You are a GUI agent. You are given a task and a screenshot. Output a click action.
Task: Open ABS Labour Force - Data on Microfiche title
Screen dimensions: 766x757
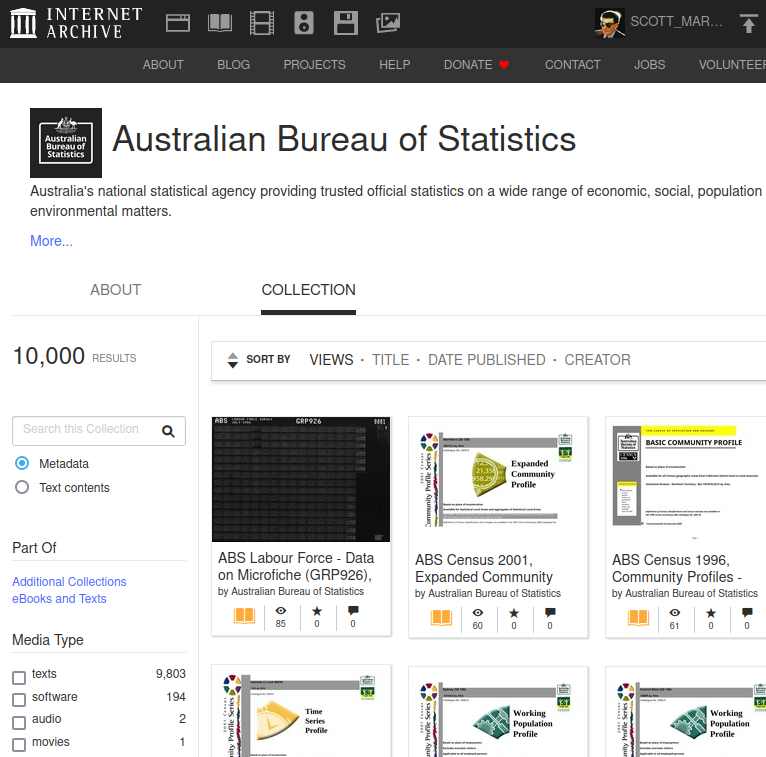point(296,567)
